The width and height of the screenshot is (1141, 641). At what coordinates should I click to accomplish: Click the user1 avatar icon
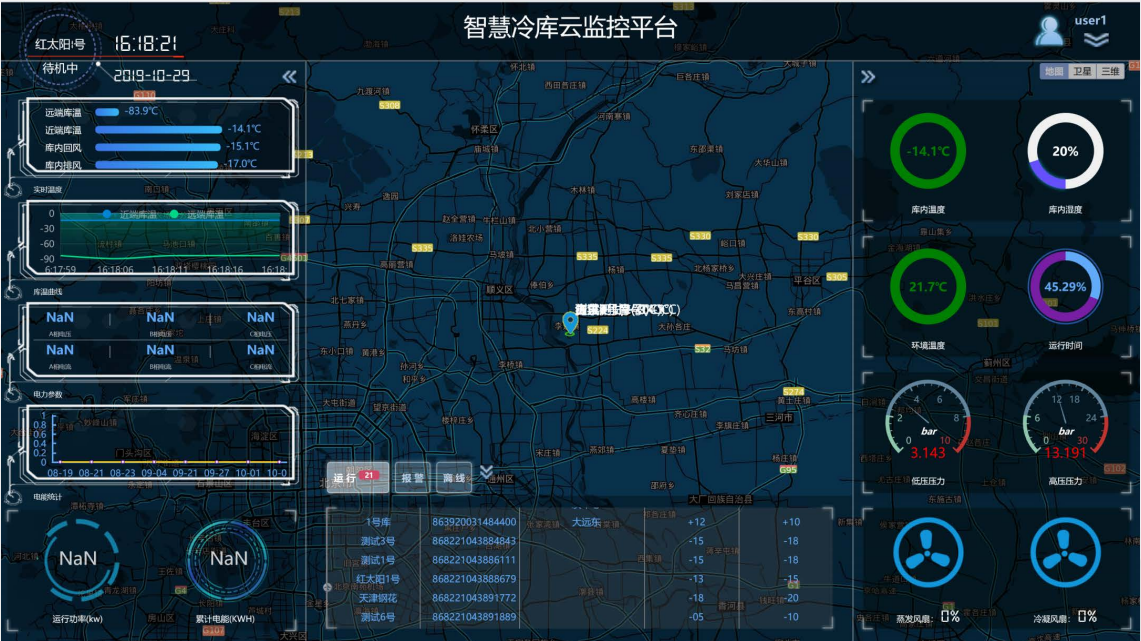click(1049, 31)
